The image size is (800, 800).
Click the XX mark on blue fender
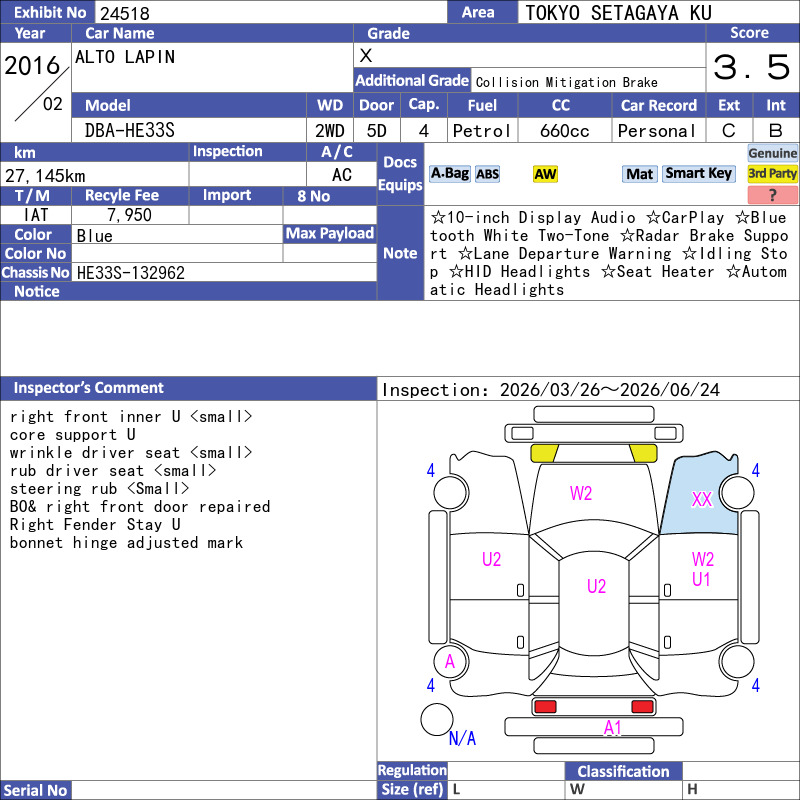(702, 499)
